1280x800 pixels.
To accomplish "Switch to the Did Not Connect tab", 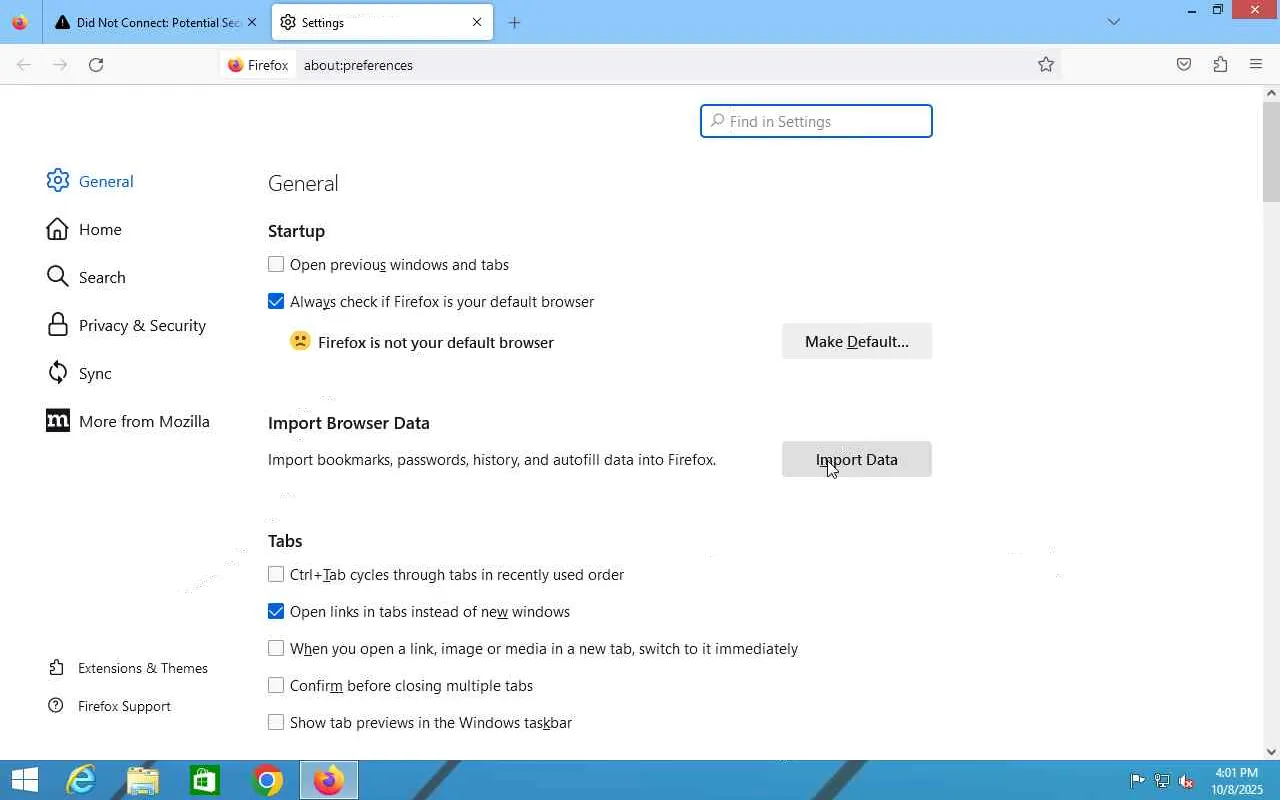I will [155, 22].
